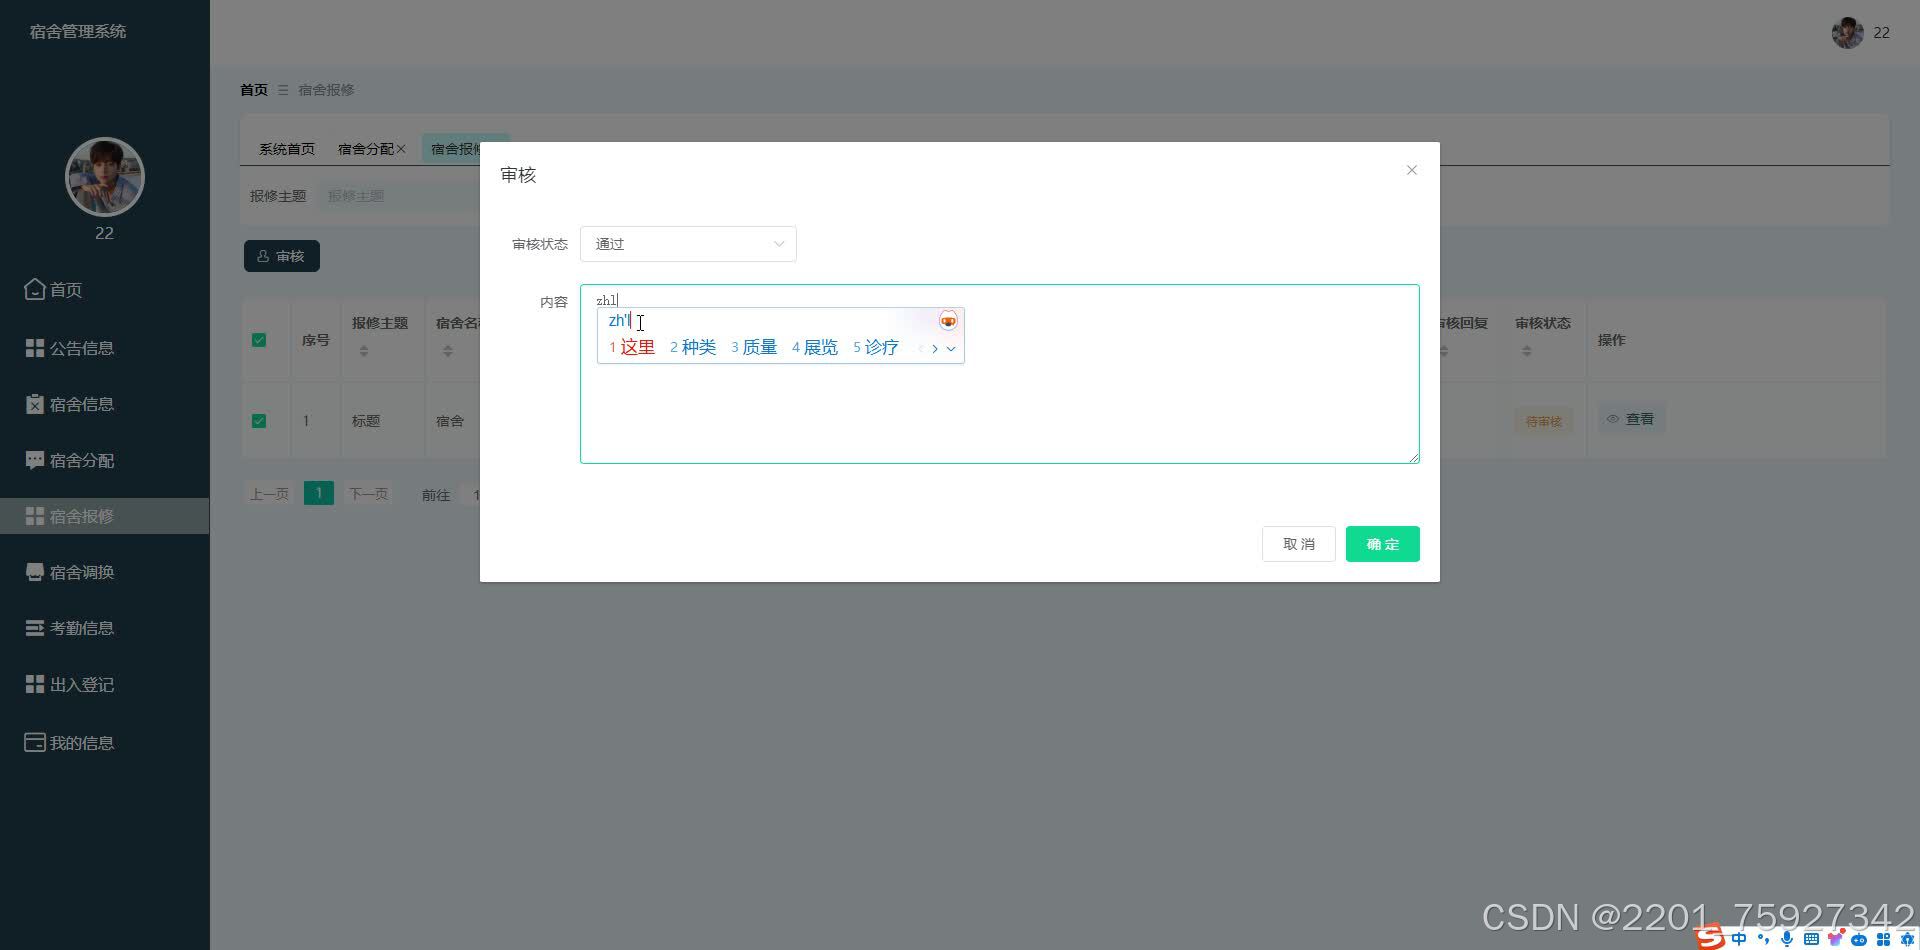Image resolution: width=1920 pixels, height=950 pixels.
Task: Select page 1 in pagination
Action: click(319, 493)
